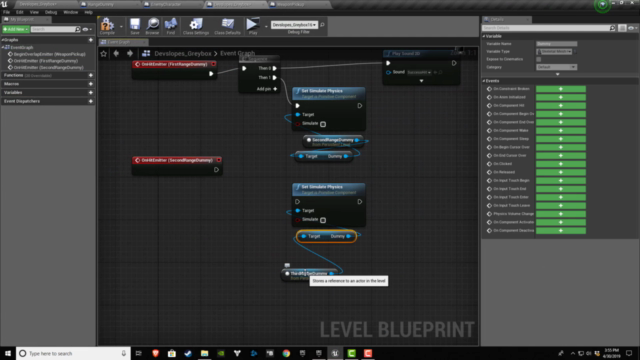Click search icon in Details search box
Screen dimensions: 640x360
612,28
